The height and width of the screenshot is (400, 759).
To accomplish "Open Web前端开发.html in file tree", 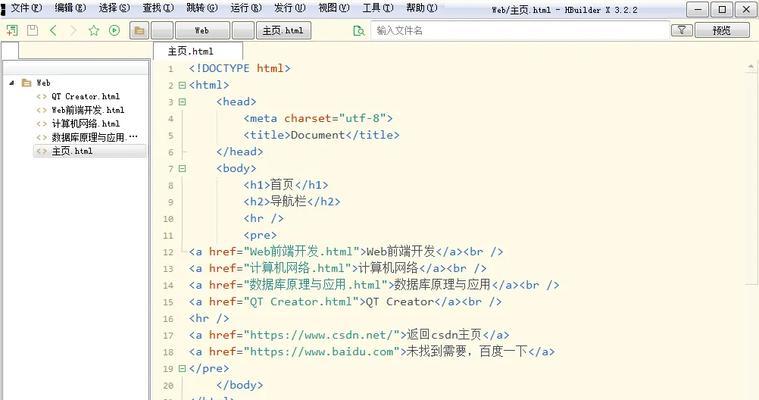I will (x=88, y=110).
